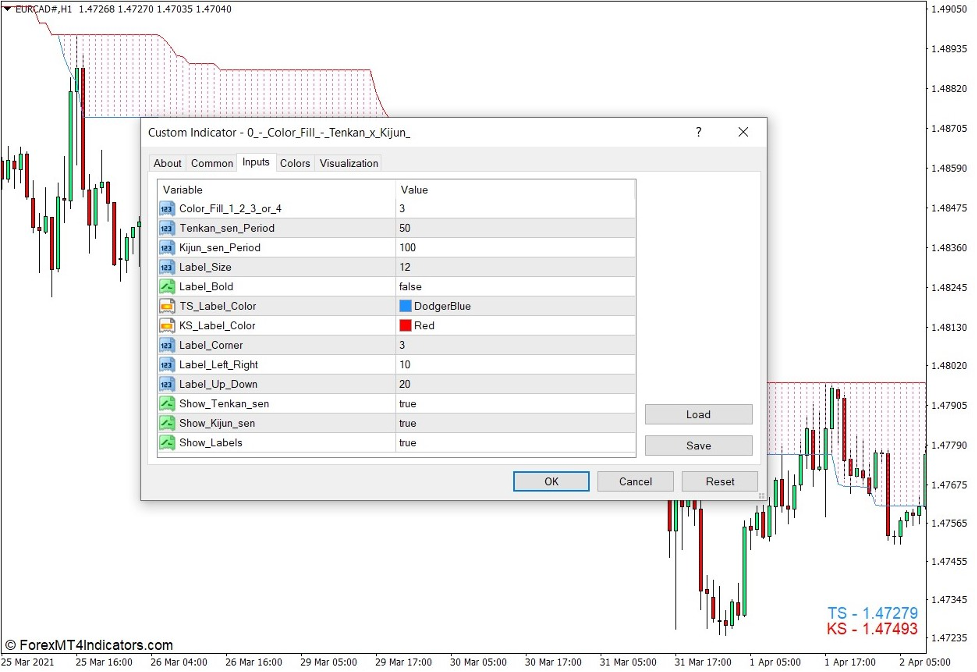Image resolution: width=977 pixels, height=672 pixels.
Task: Click the DodgerBlue color swatch
Action: click(405, 306)
